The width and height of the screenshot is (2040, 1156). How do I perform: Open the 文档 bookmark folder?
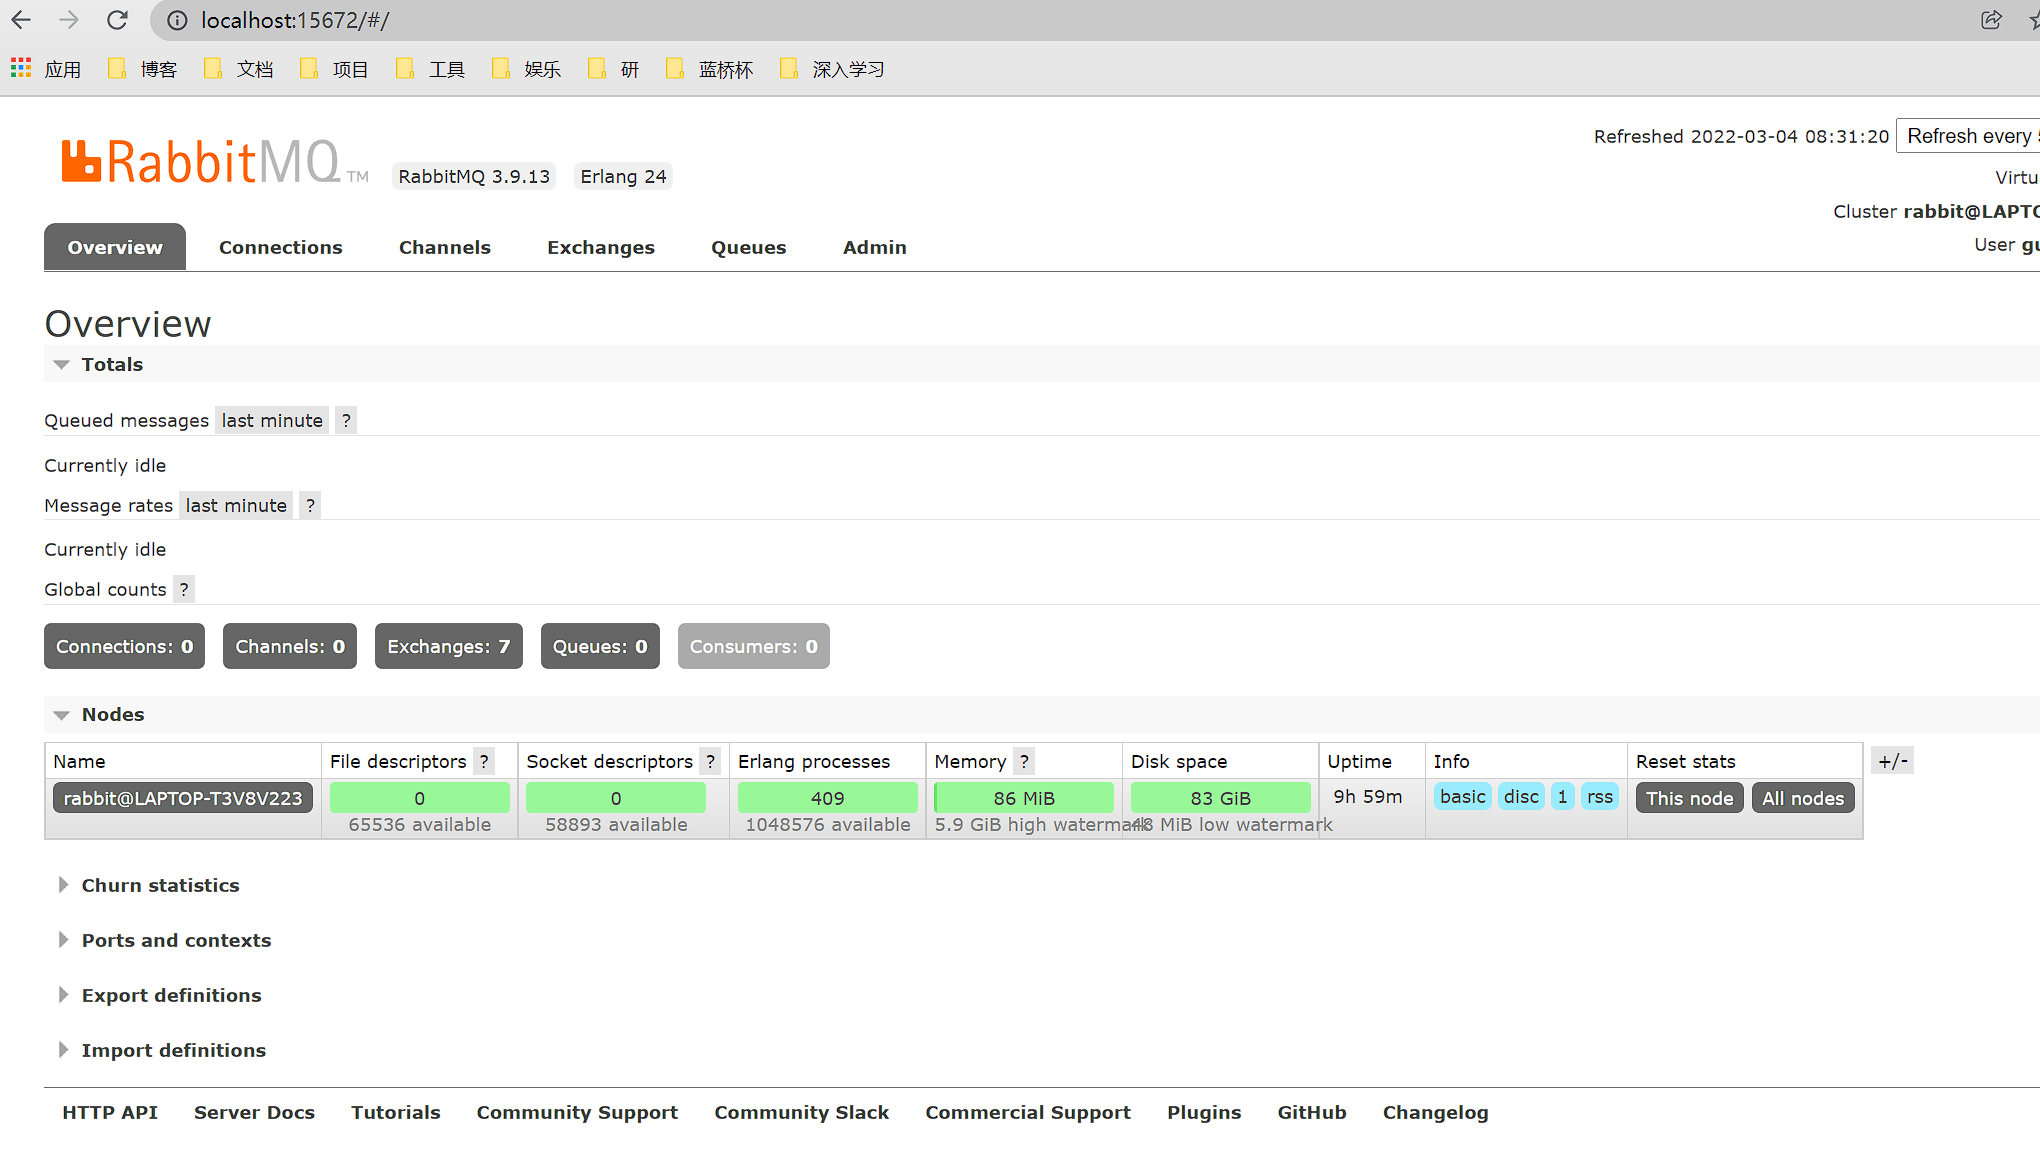238,69
